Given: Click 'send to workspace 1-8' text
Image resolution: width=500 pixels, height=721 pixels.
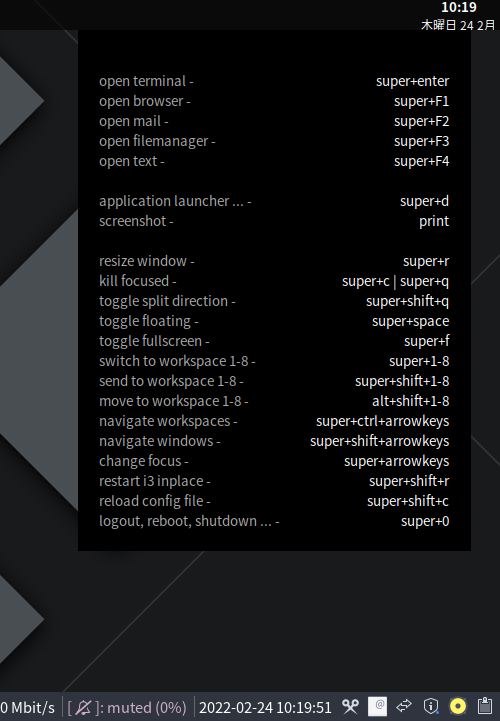Looking at the screenshot, I should 171,381.
